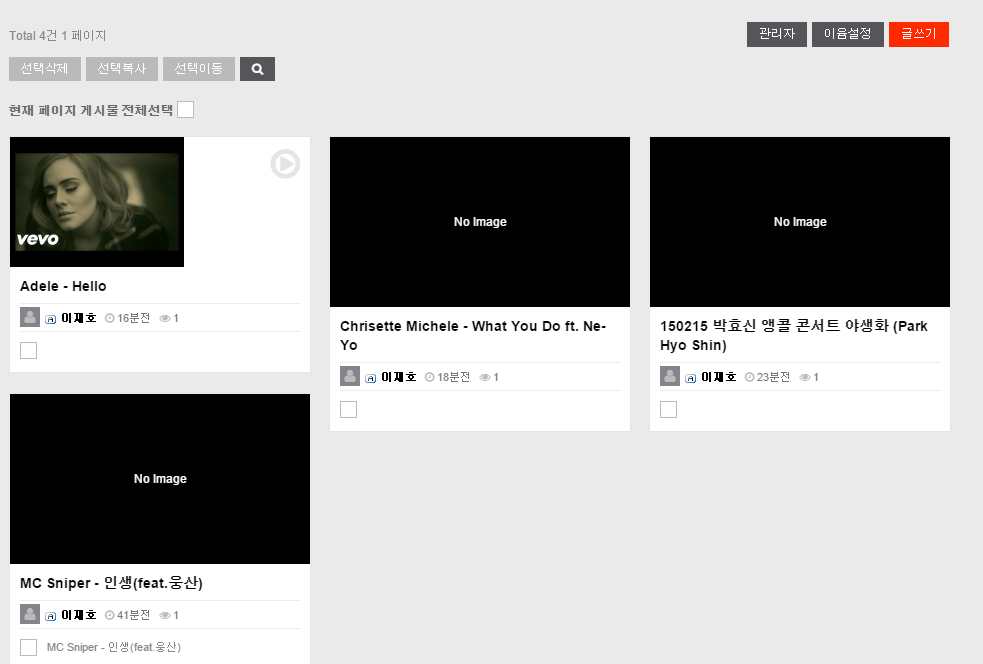
Task: Click the member badge icon on the MC Sniper card
Action: tap(51, 616)
